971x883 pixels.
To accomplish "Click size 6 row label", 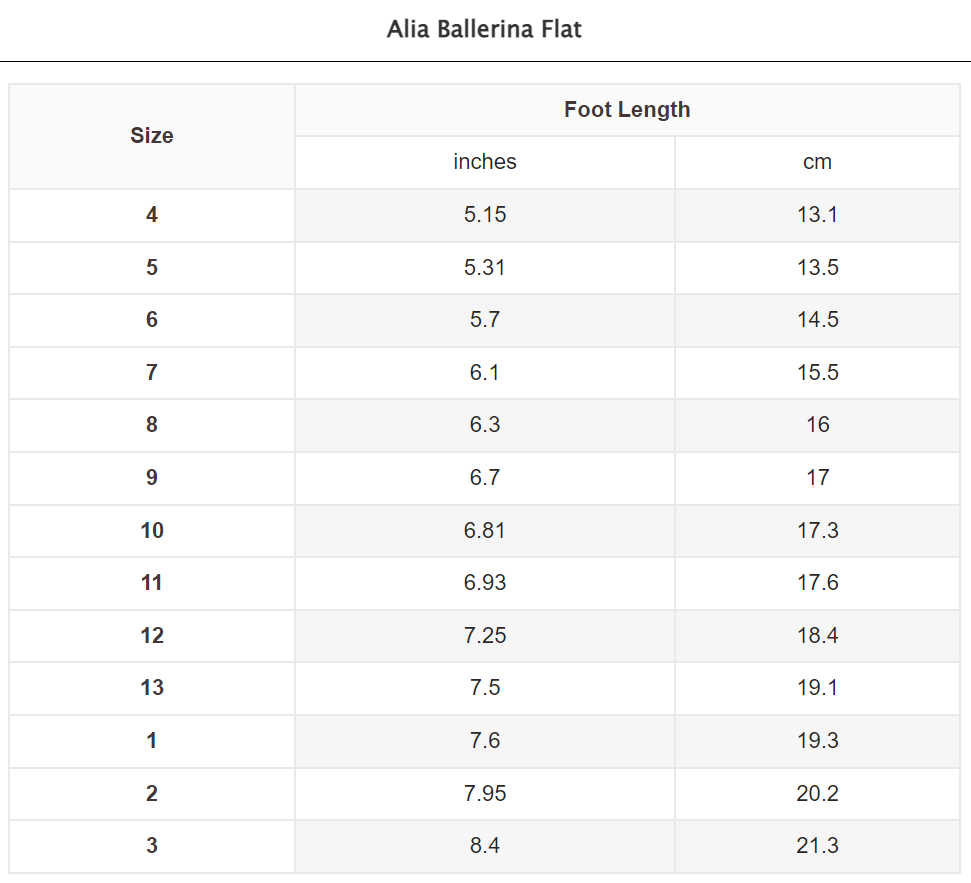I will (x=152, y=320).
